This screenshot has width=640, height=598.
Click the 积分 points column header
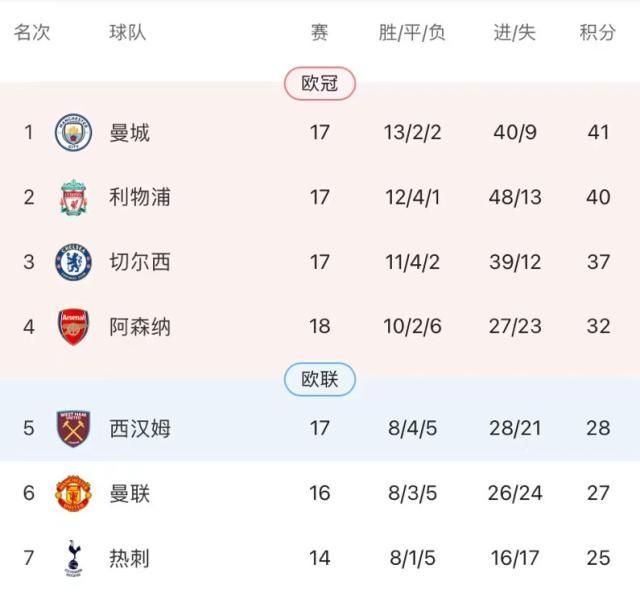click(598, 33)
